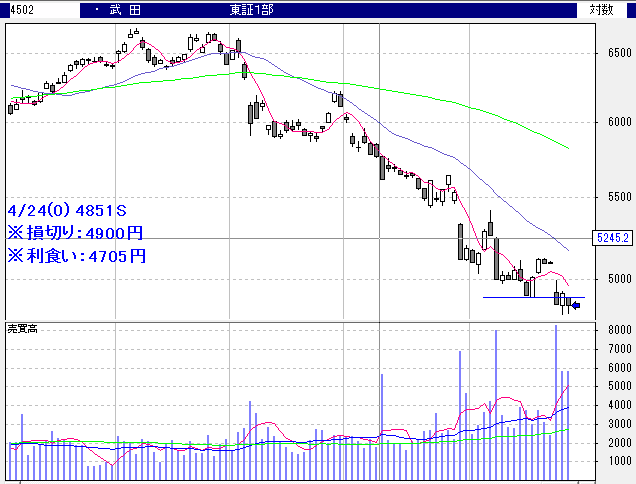Viewport: 636px width, 484px height.
Task: Click the green long-term moving average on the price chart
Action: (x=400, y=90)
